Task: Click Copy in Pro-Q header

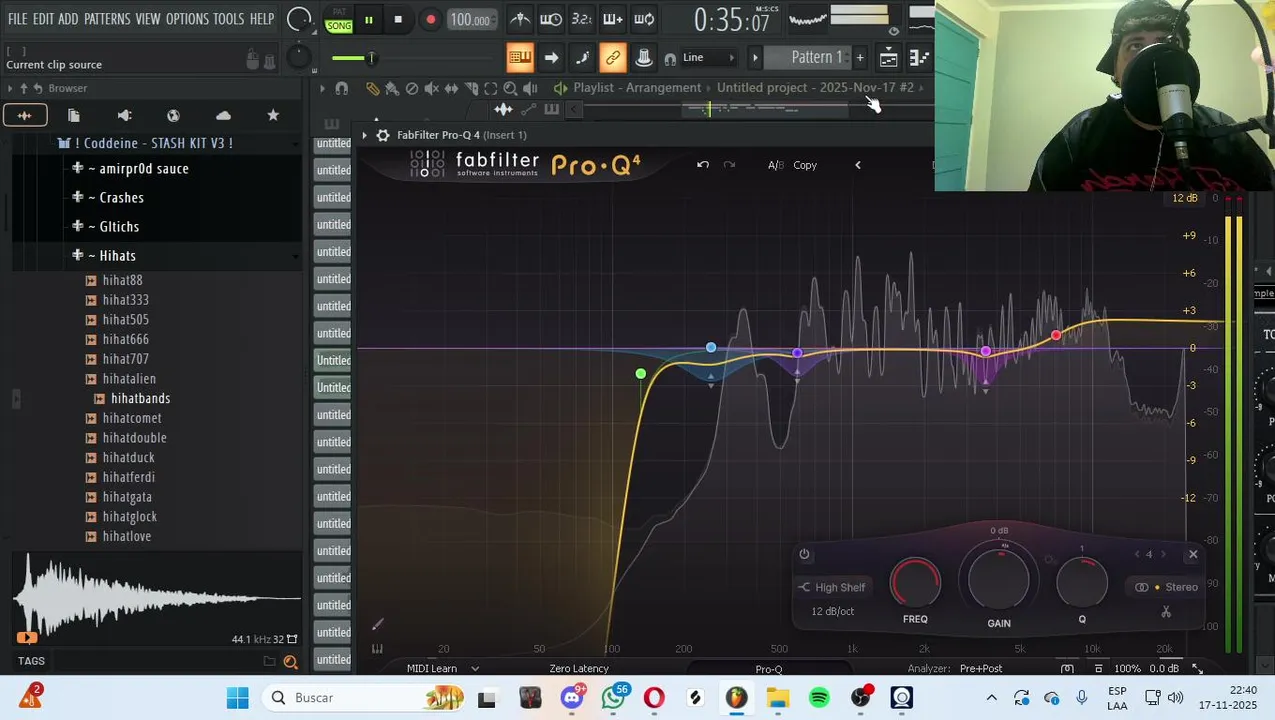Action: 805,165
